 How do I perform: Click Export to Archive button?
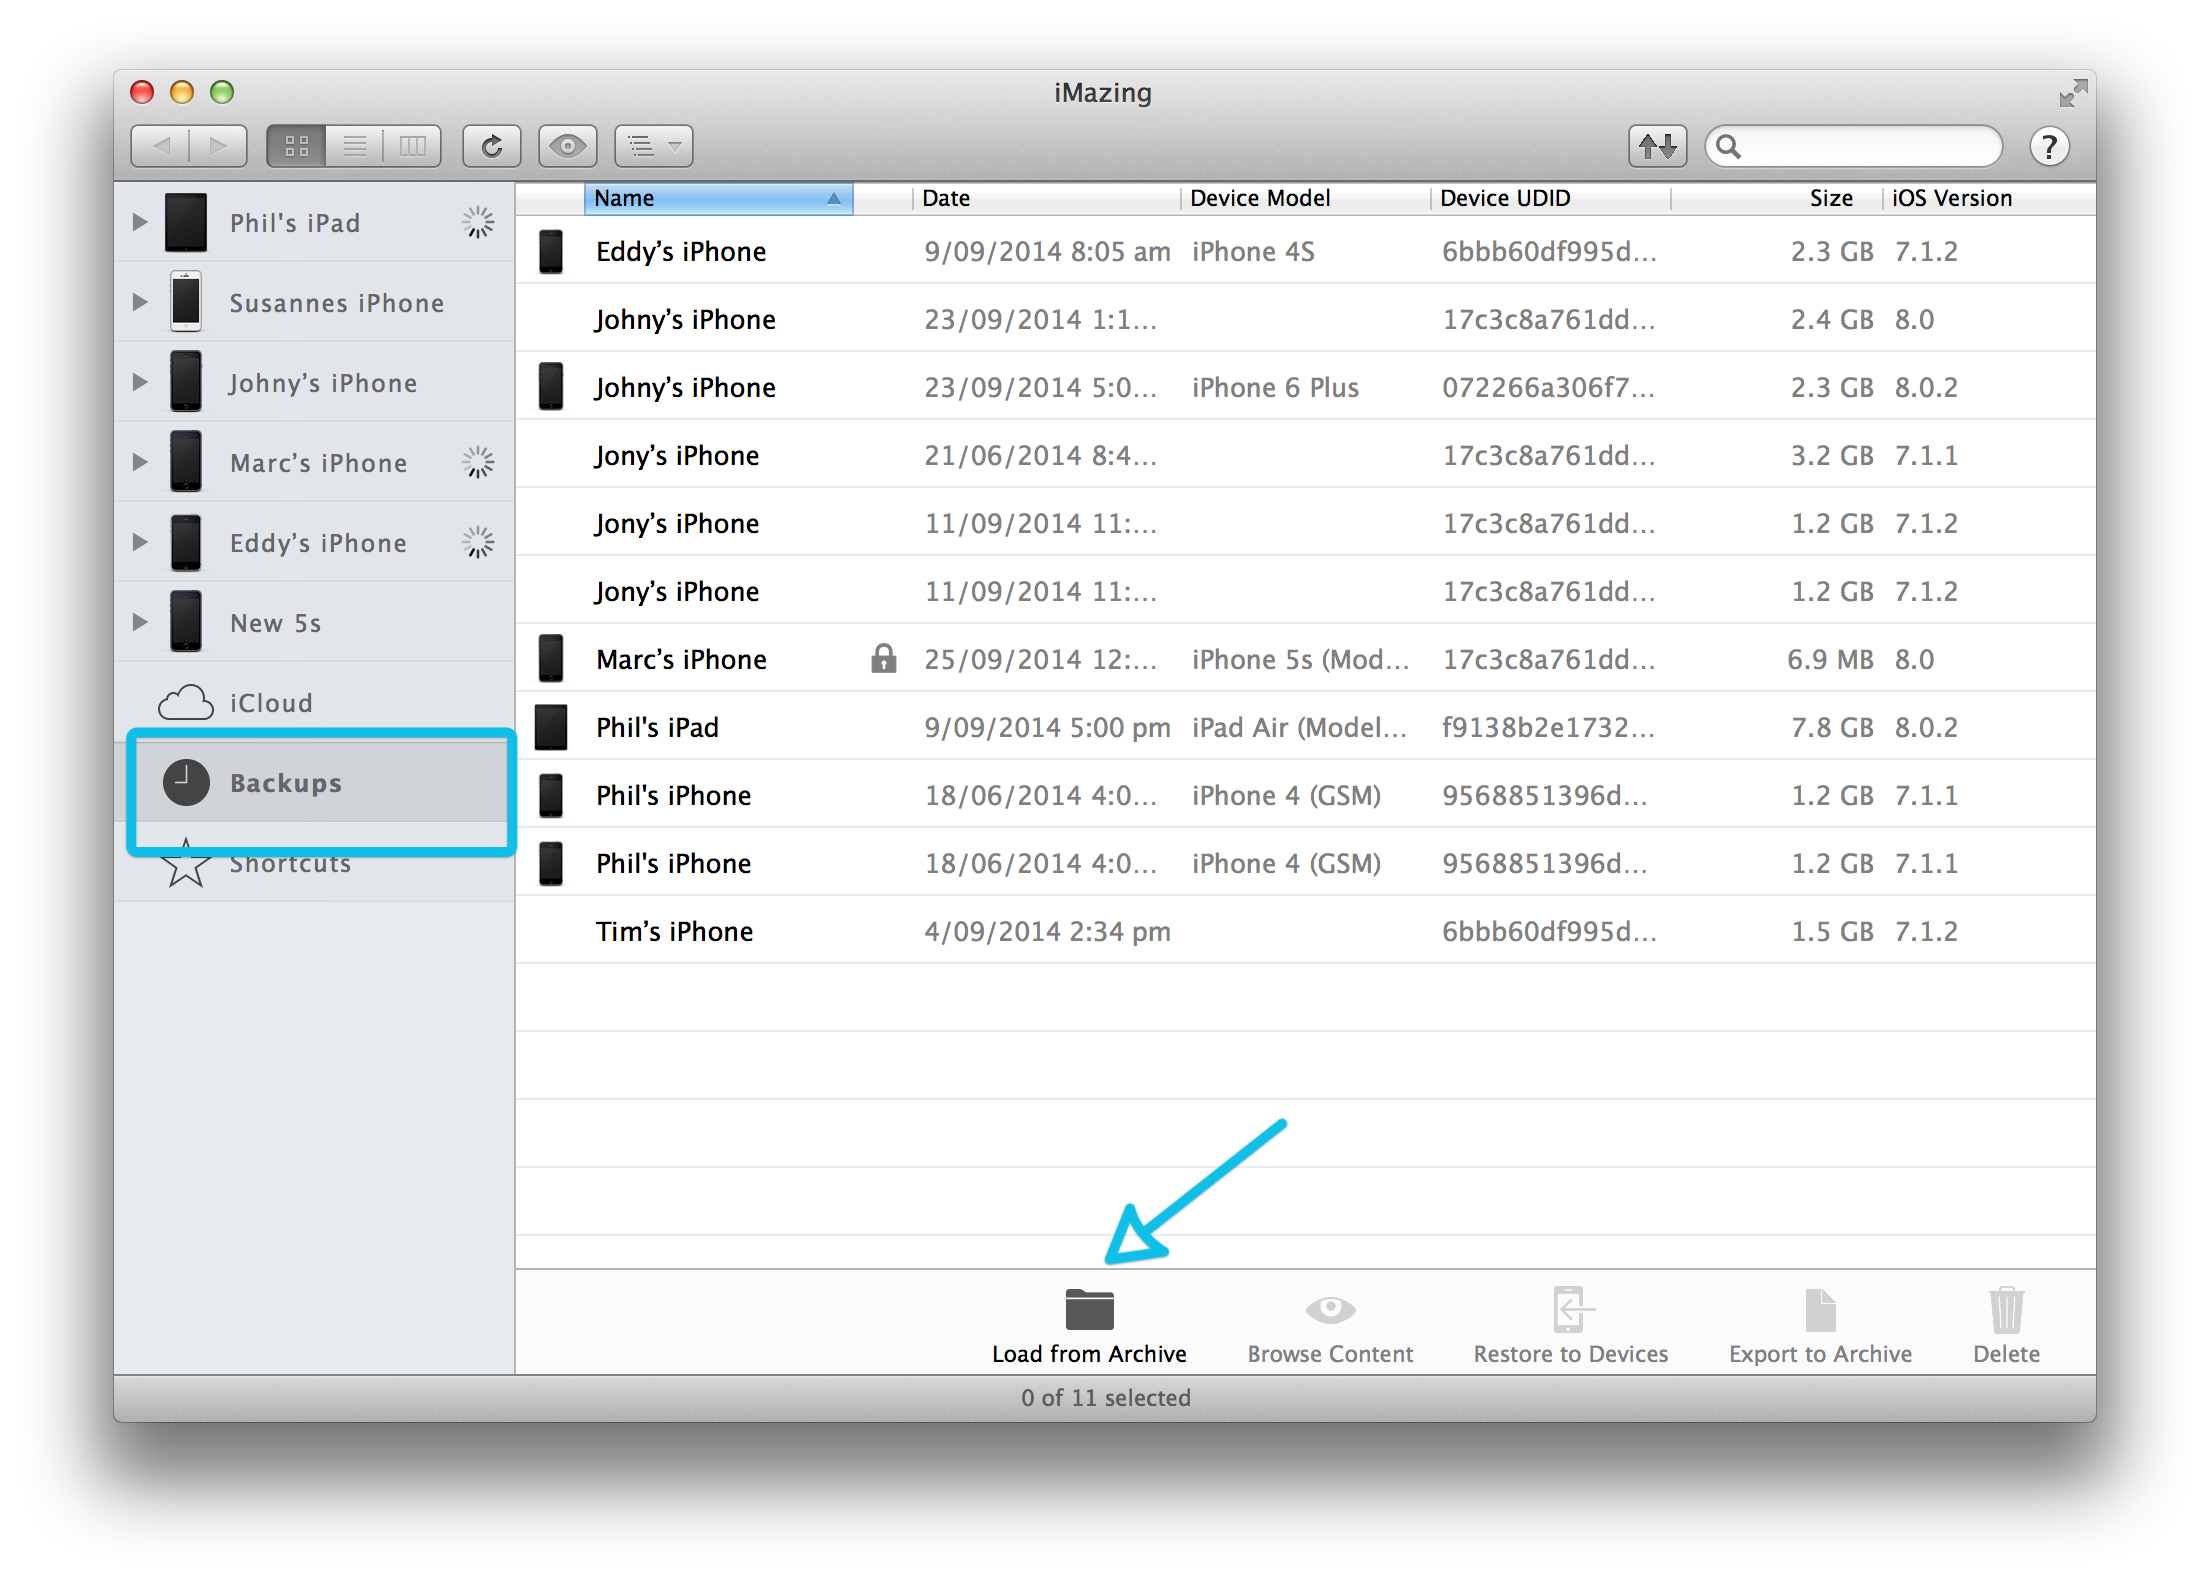click(x=1820, y=1326)
